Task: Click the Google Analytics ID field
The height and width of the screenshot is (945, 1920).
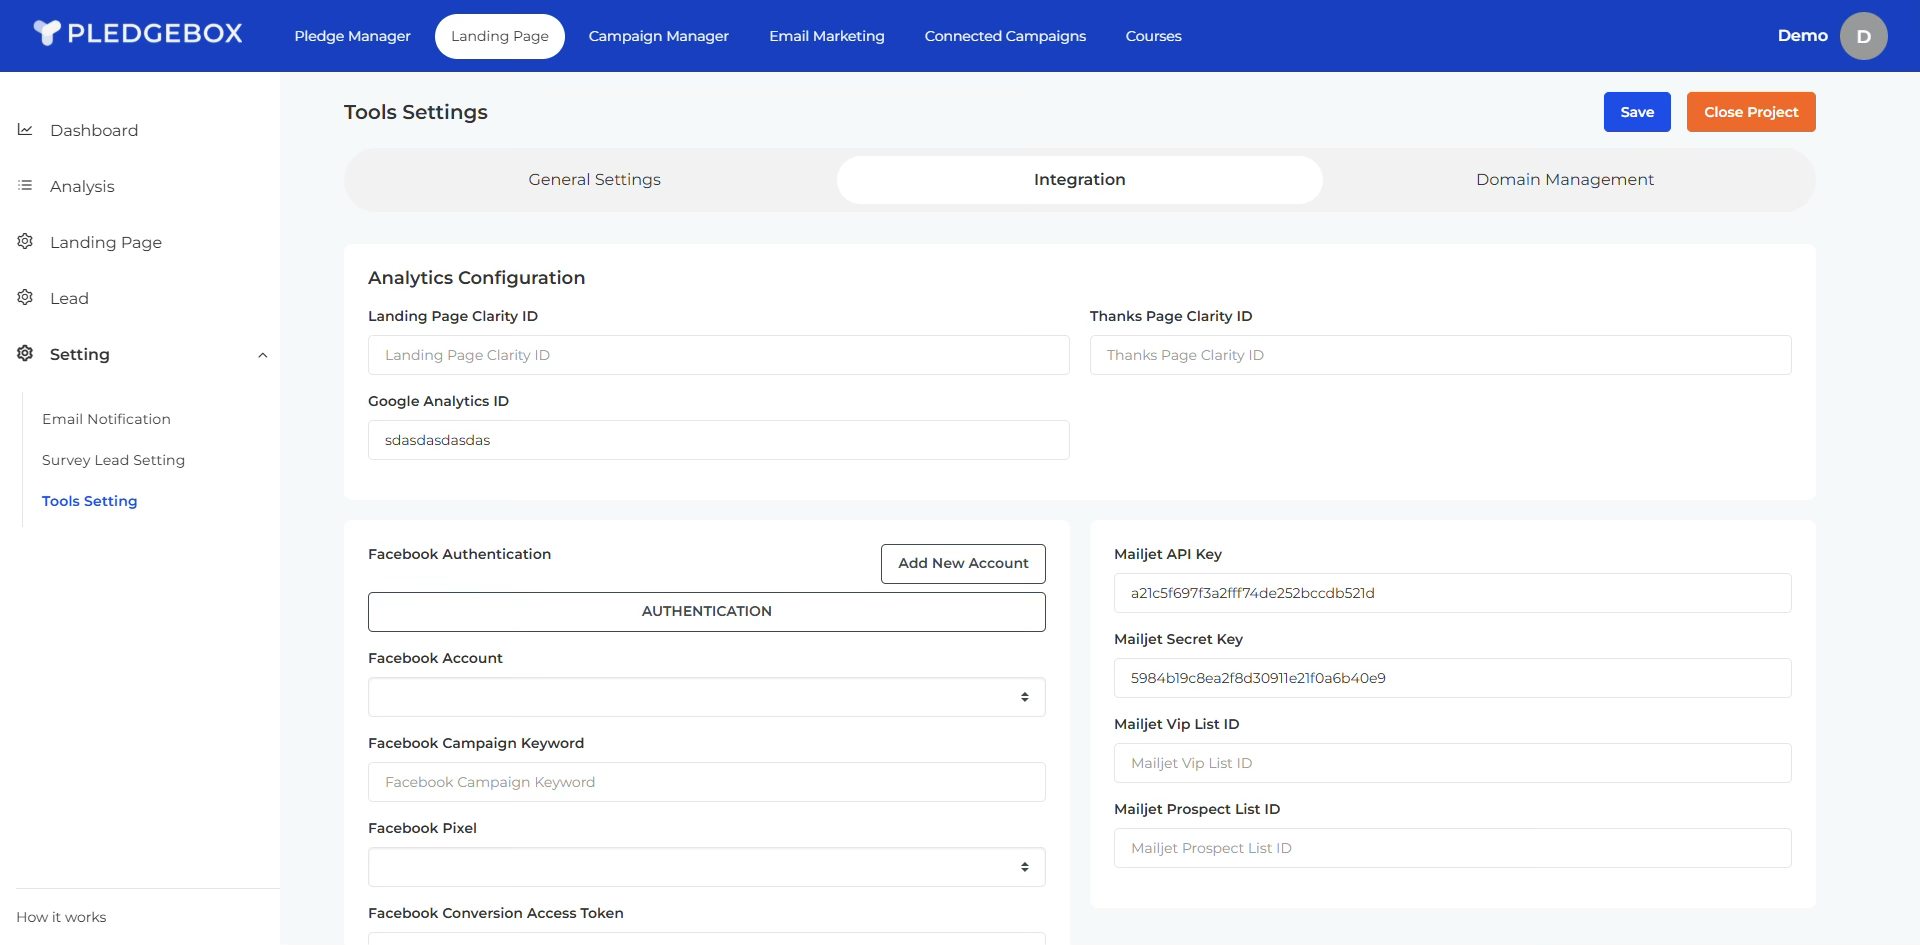Action: coord(718,440)
